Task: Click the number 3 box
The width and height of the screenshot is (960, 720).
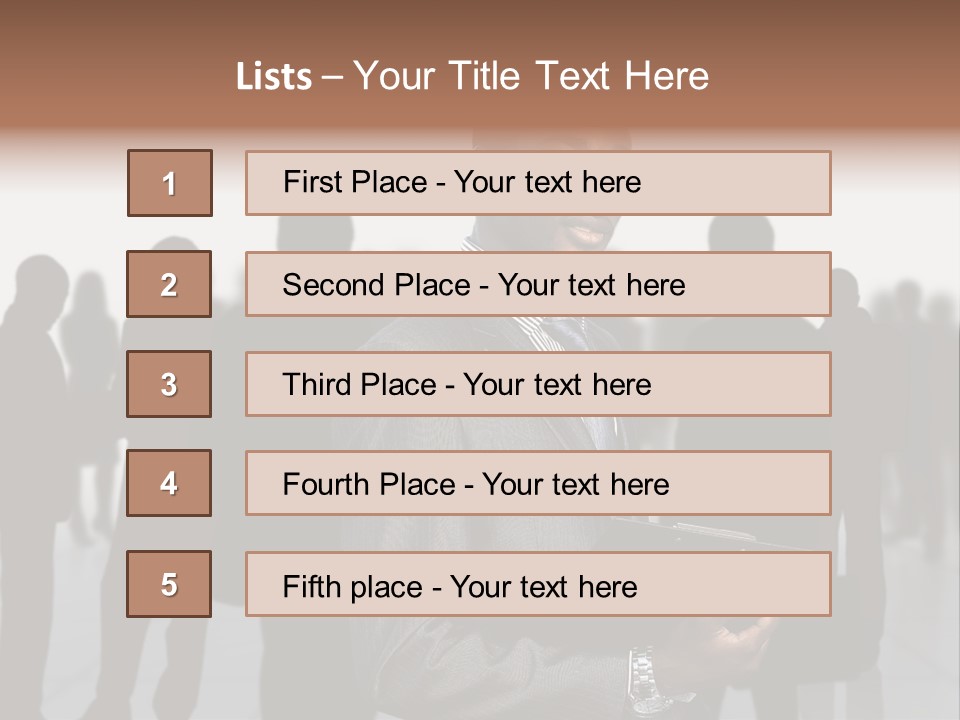Action: [169, 384]
